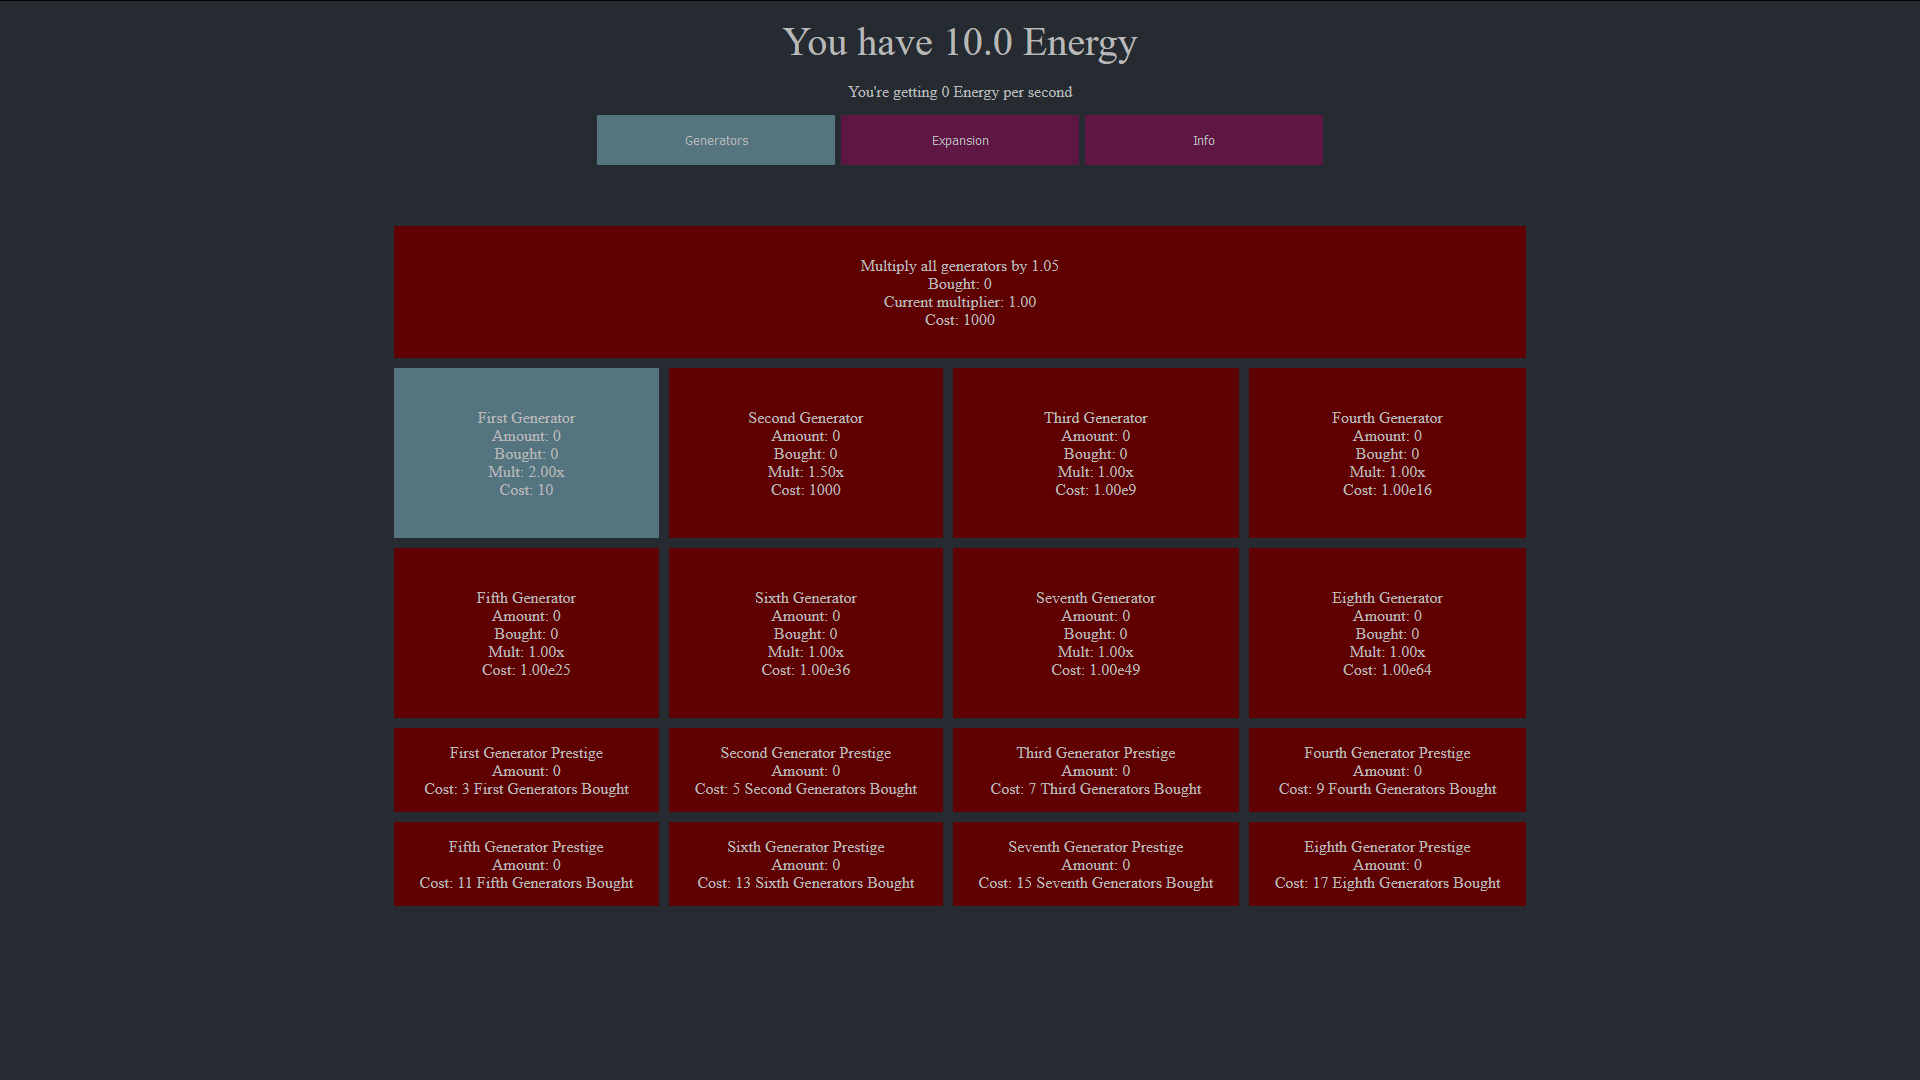The image size is (1920, 1080).
Task: Open the Info tab
Action: point(1204,140)
